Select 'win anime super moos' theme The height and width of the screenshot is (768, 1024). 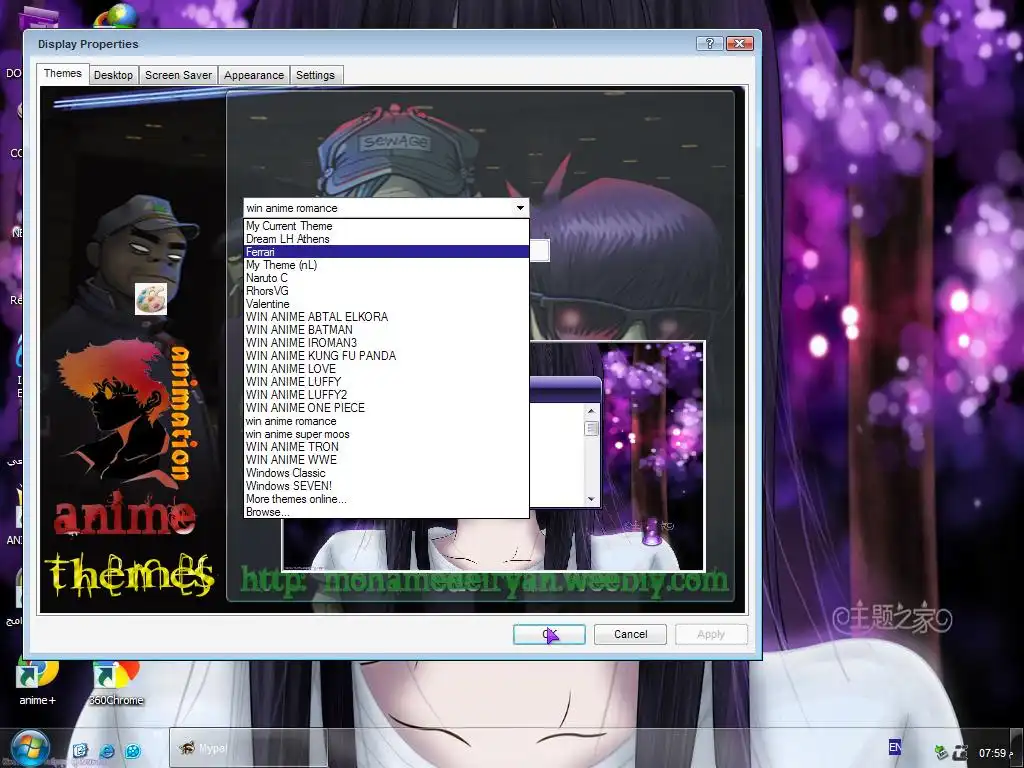386,434
